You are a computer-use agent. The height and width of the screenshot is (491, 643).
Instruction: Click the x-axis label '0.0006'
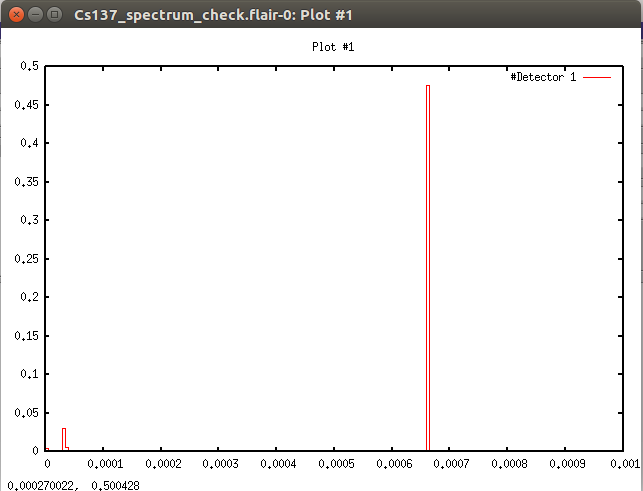pos(394,464)
